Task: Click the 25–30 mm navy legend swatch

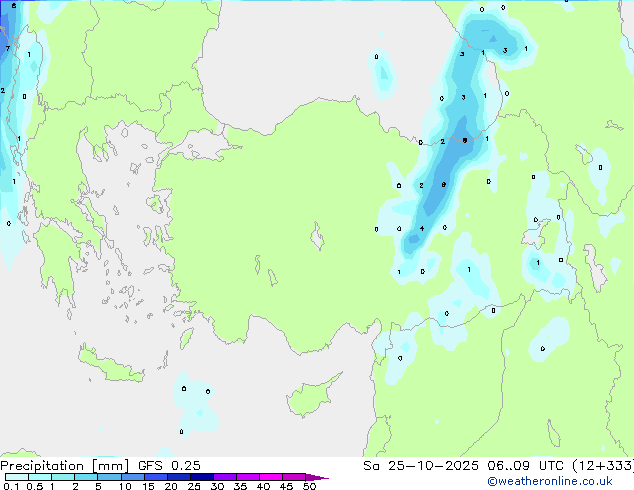Action: (x=202, y=477)
